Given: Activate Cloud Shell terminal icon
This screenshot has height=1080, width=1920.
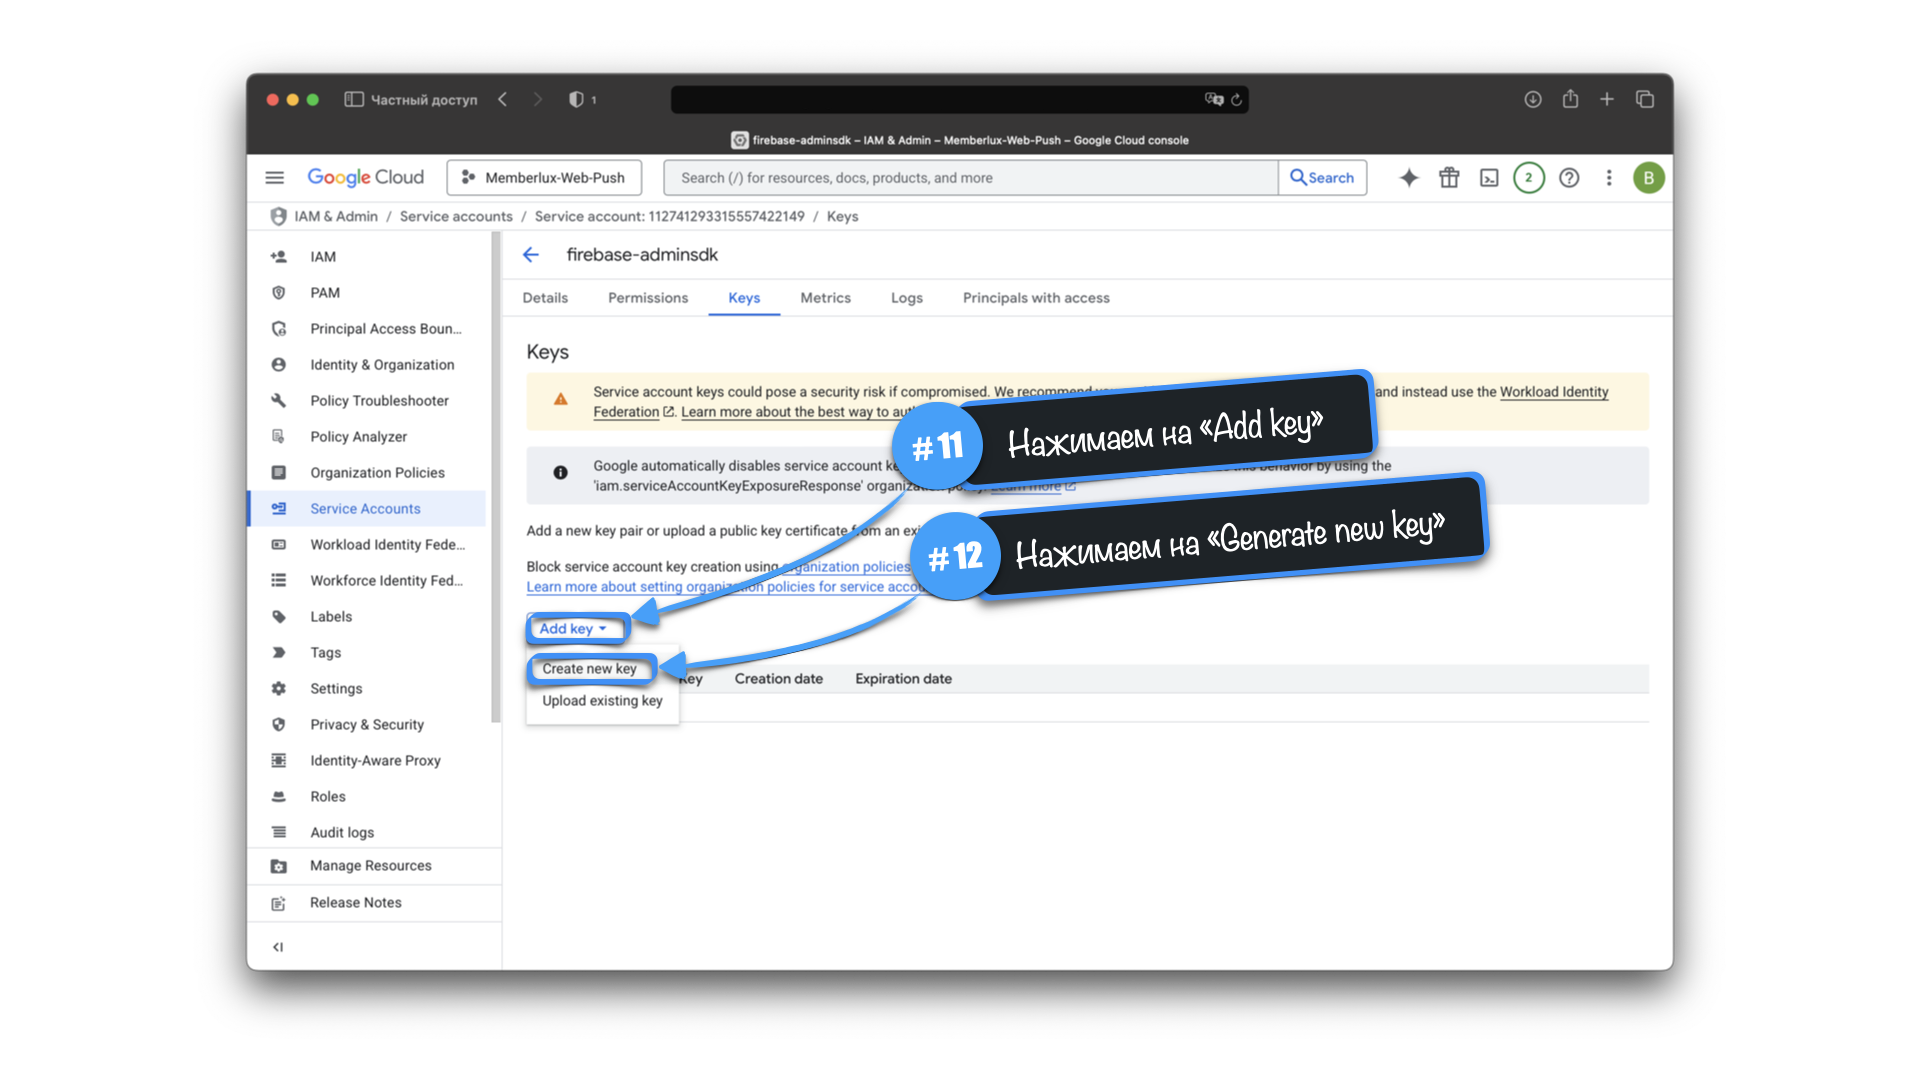Looking at the screenshot, I should click(1489, 178).
